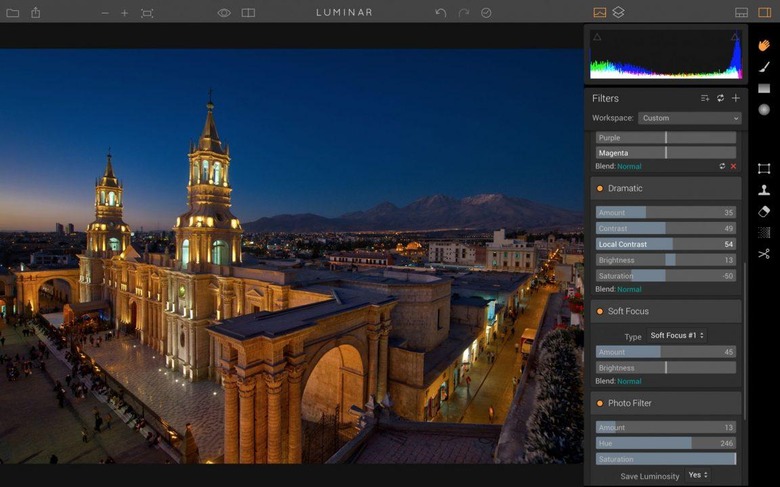The image size is (780, 487).
Task: Open the Workspace Custom dropdown
Action: [x=690, y=118]
